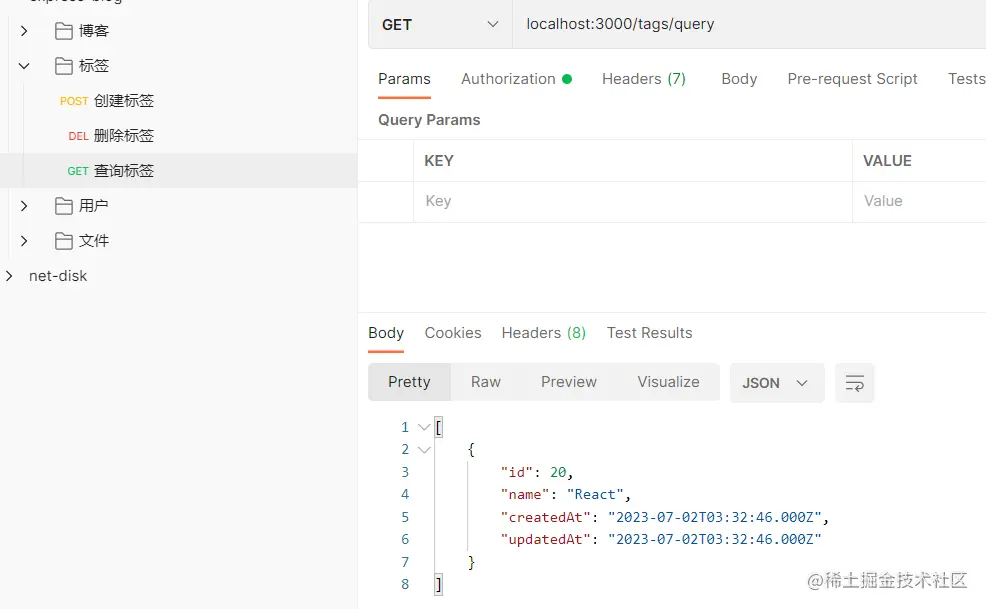The height and width of the screenshot is (609, 986).
Task: Expand the net-disk collection
Action: coord(9,276)
